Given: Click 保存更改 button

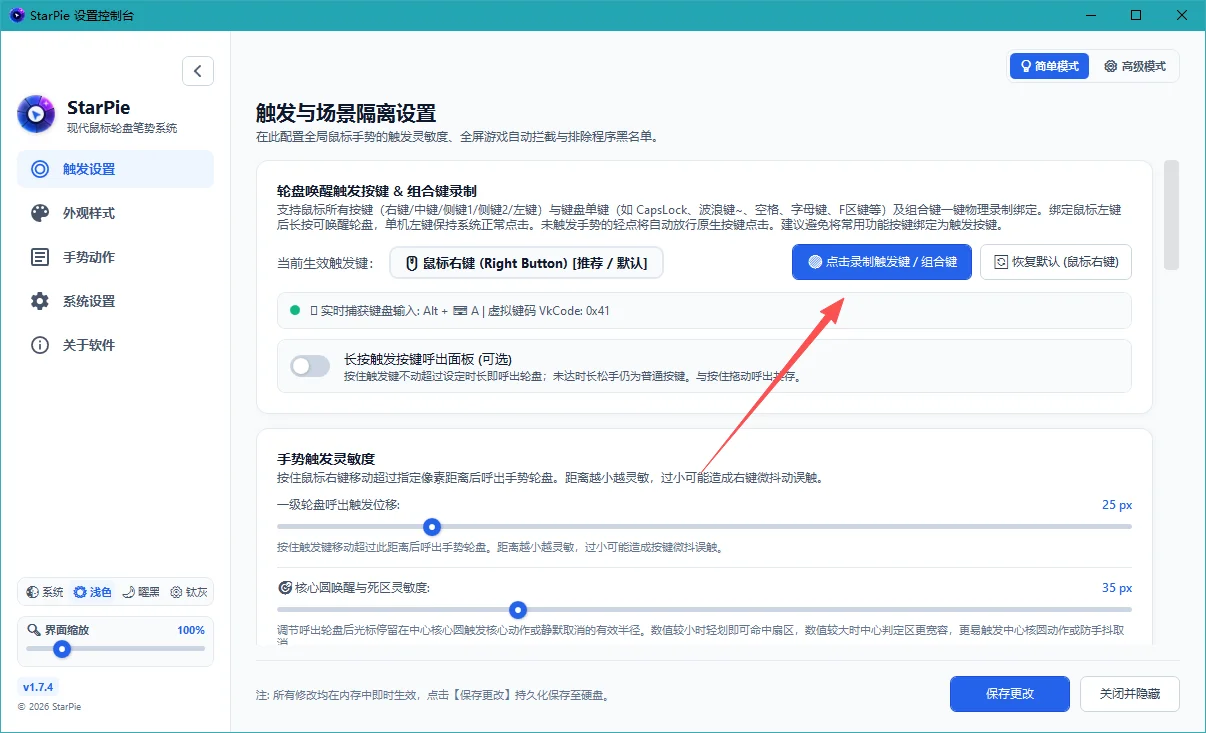Looking at the screenshot, I should click(1009, 694).
